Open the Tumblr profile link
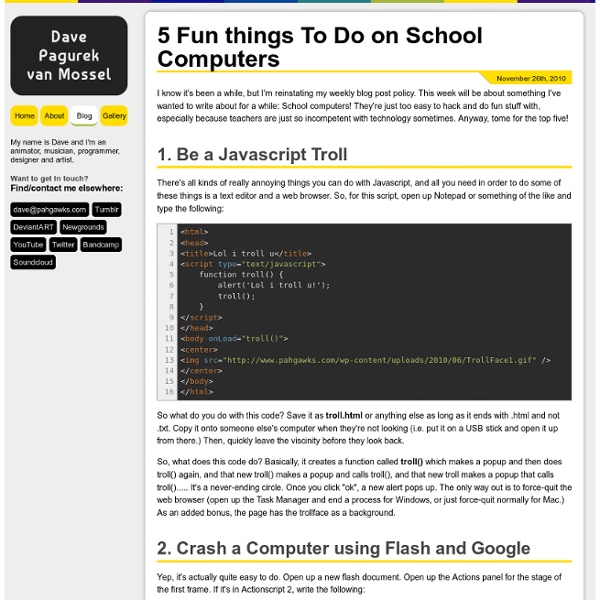This screenshot has height=600, width=600. pos(107,209)
